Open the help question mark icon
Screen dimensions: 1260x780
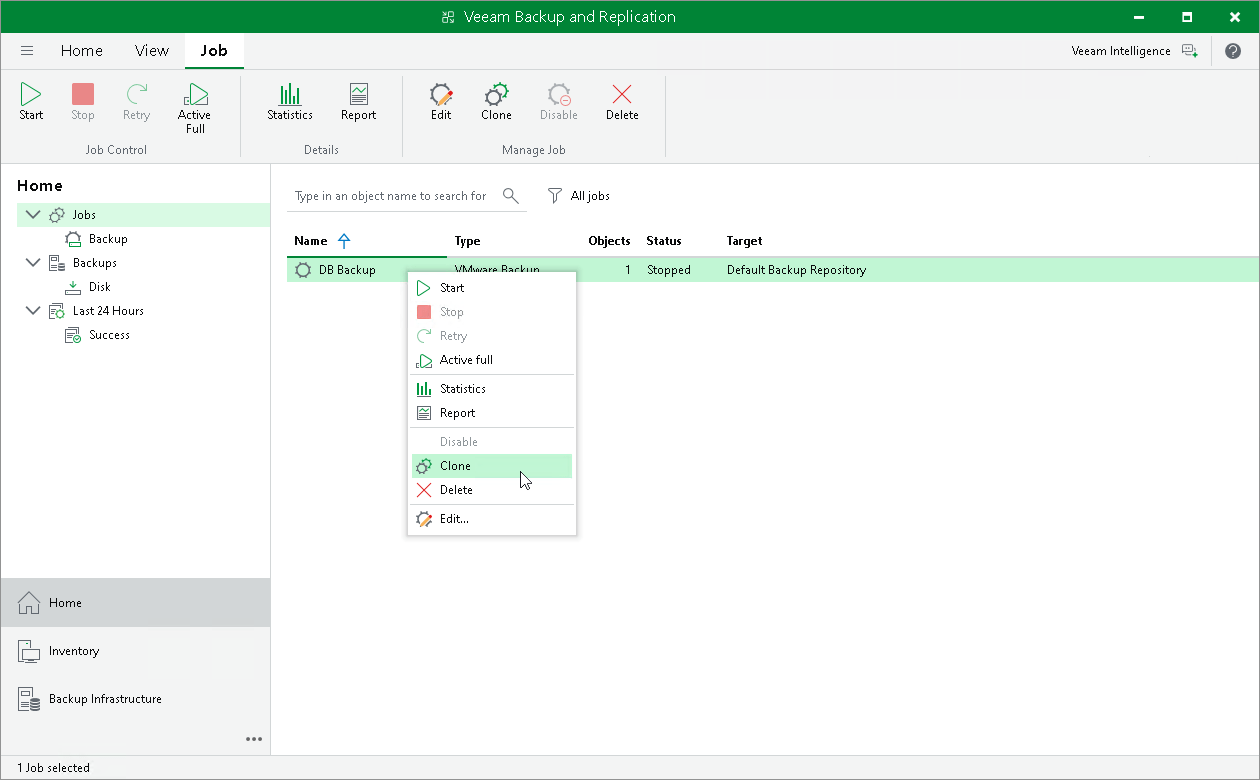coord(1233,51)
